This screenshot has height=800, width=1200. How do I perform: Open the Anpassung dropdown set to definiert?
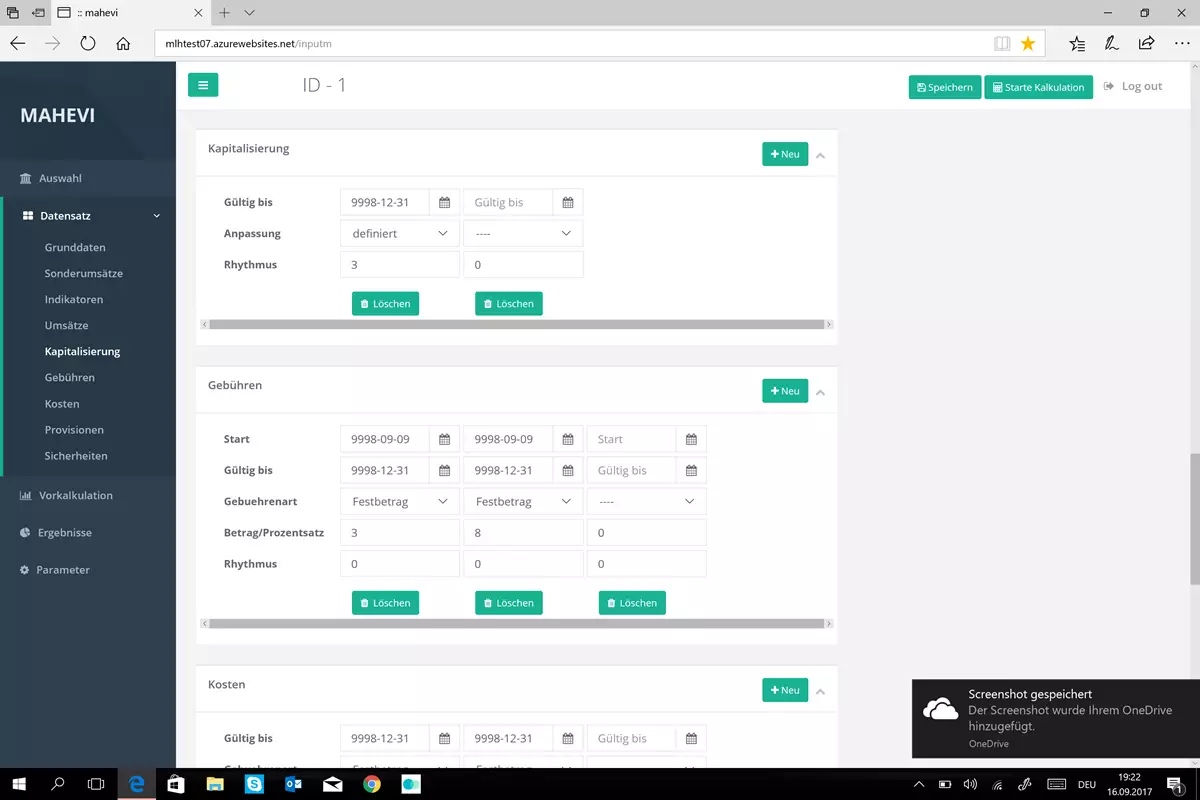399,233
